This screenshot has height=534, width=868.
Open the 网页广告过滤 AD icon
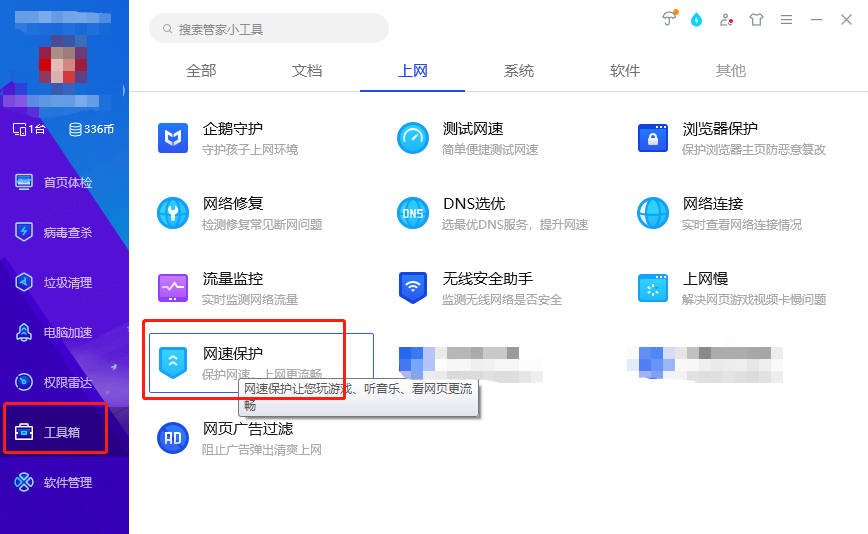(173, 438)
